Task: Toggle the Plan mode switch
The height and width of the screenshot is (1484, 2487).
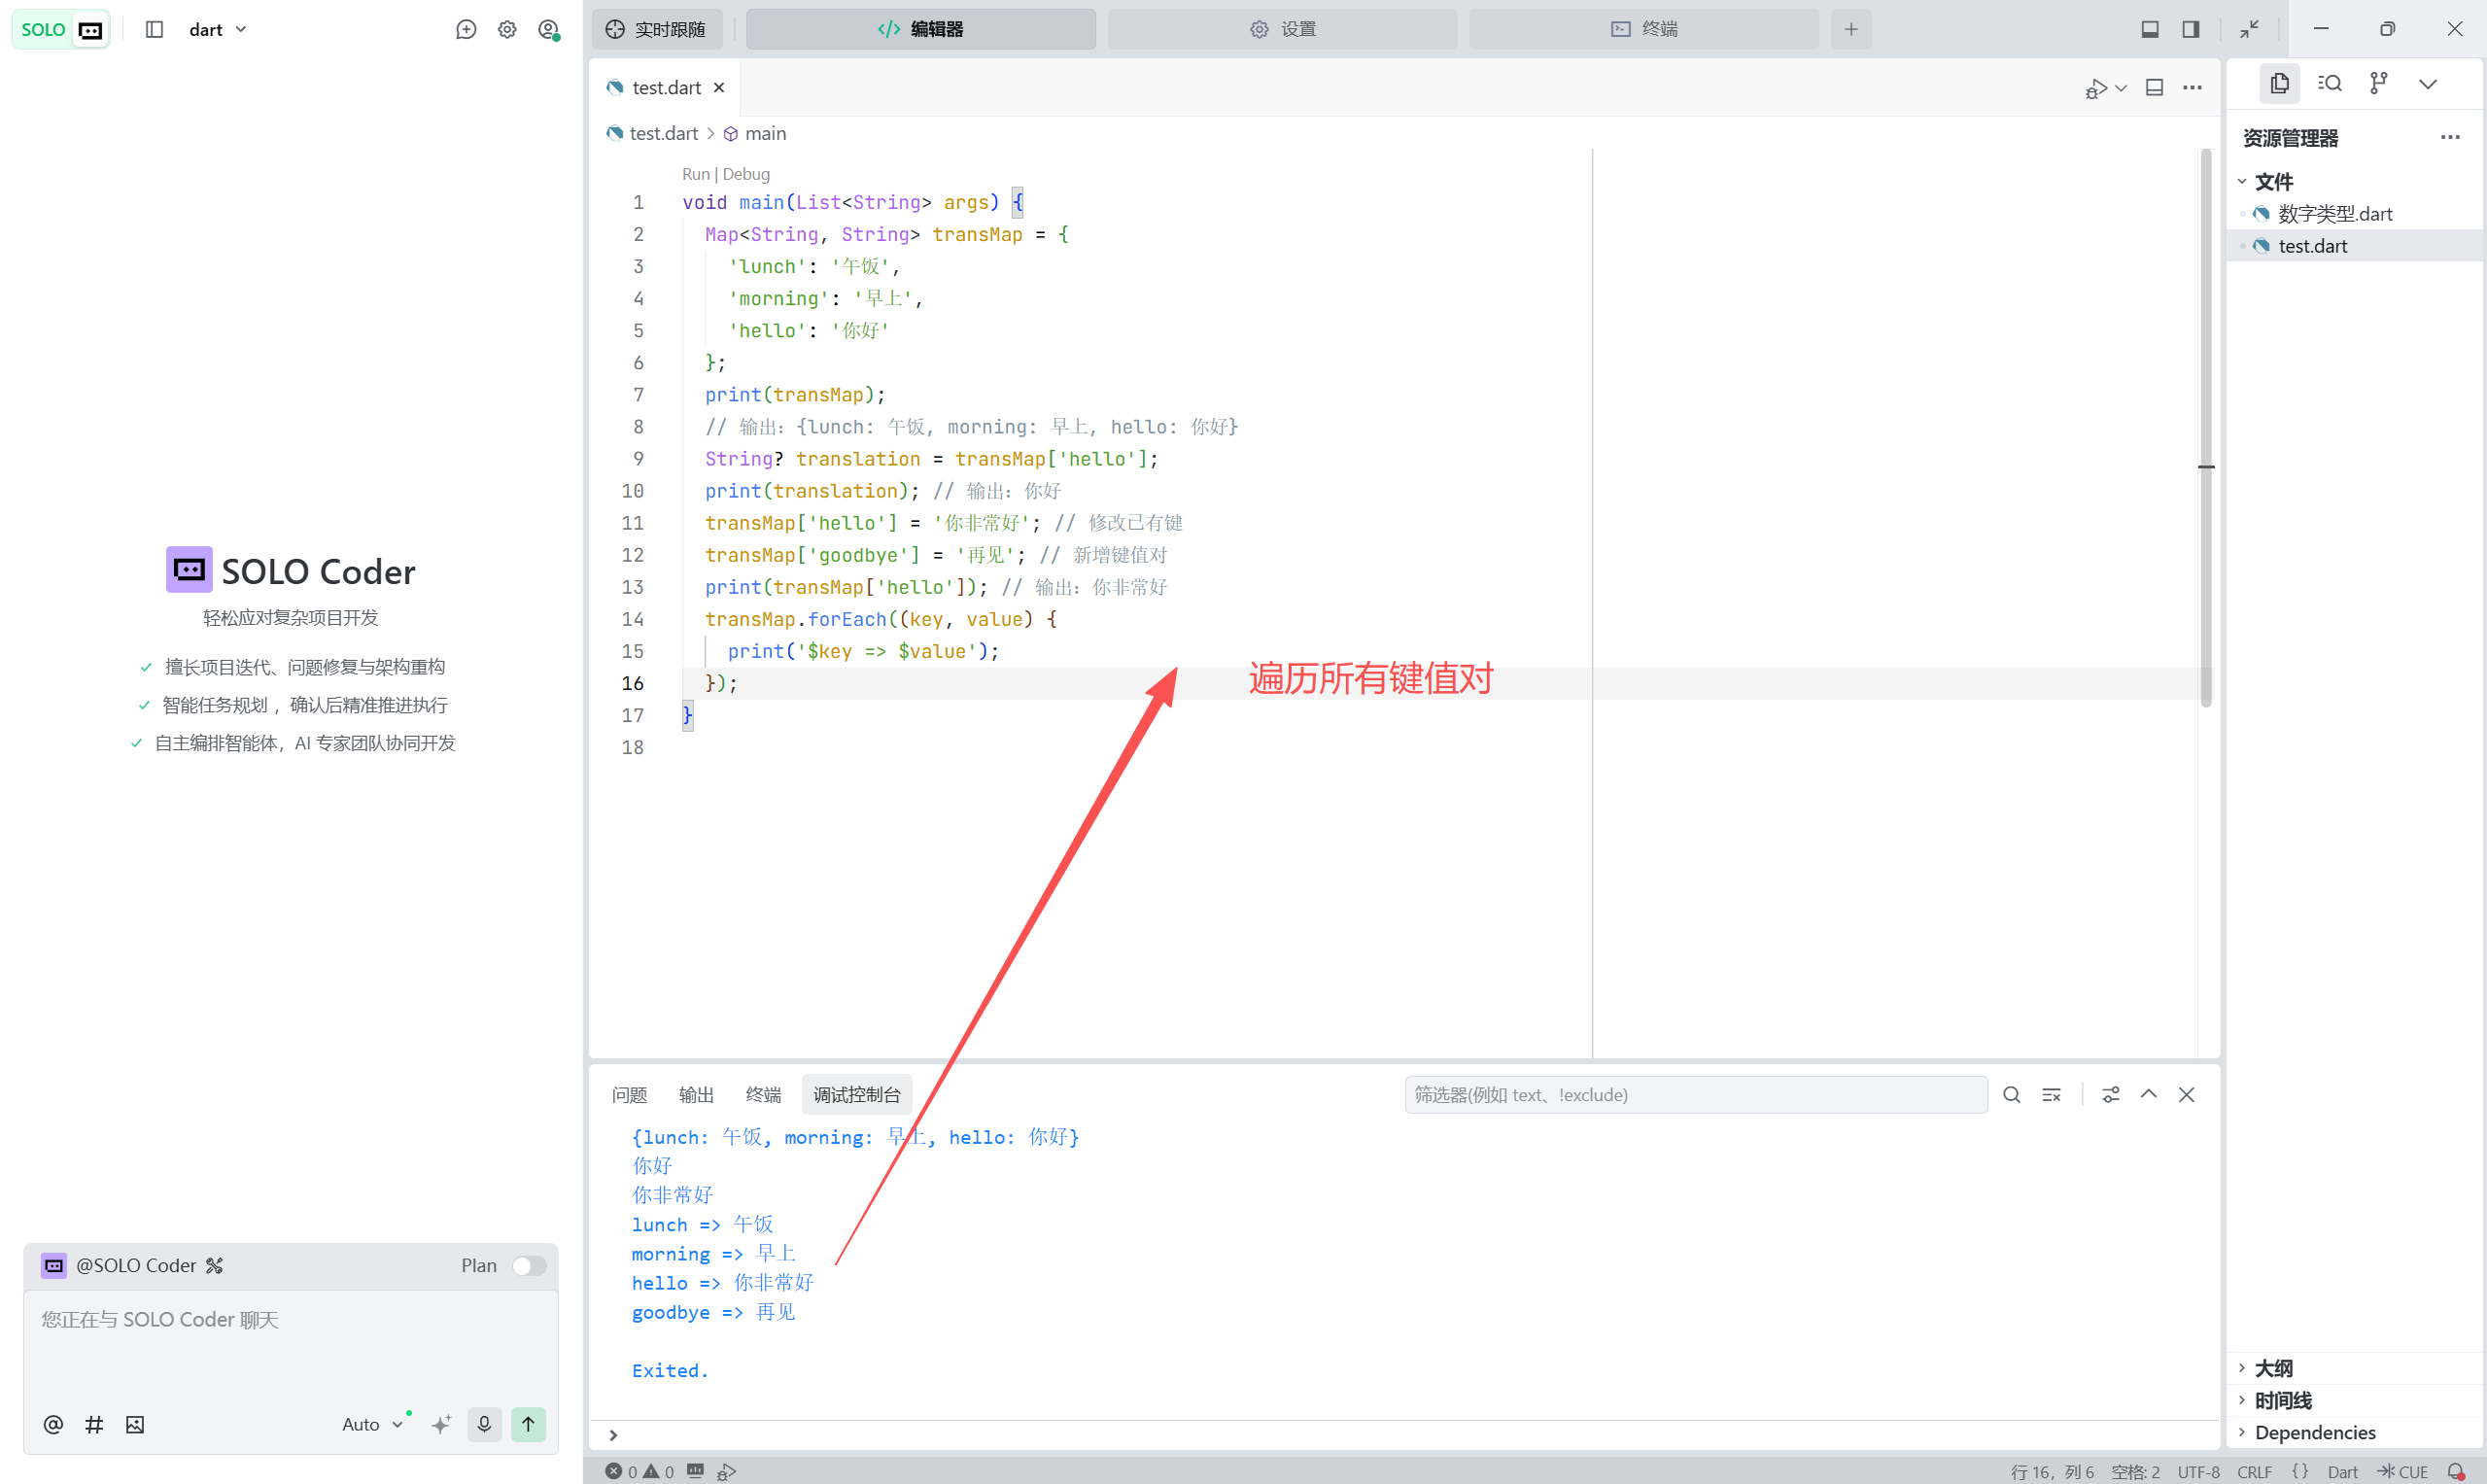Action: point(529,1266)
